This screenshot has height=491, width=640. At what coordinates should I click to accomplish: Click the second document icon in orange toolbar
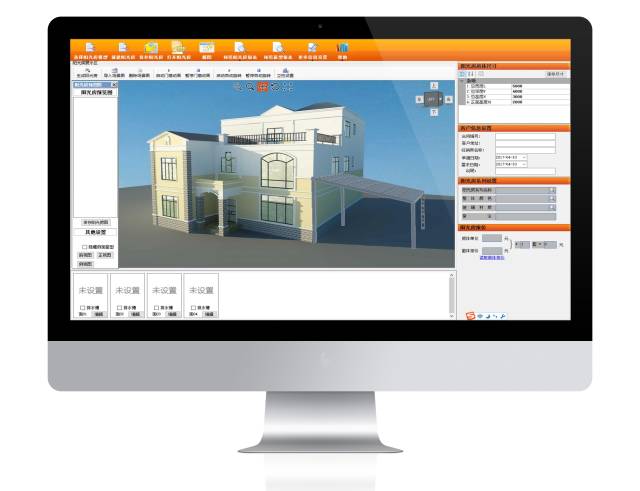[x=123, y=47]
